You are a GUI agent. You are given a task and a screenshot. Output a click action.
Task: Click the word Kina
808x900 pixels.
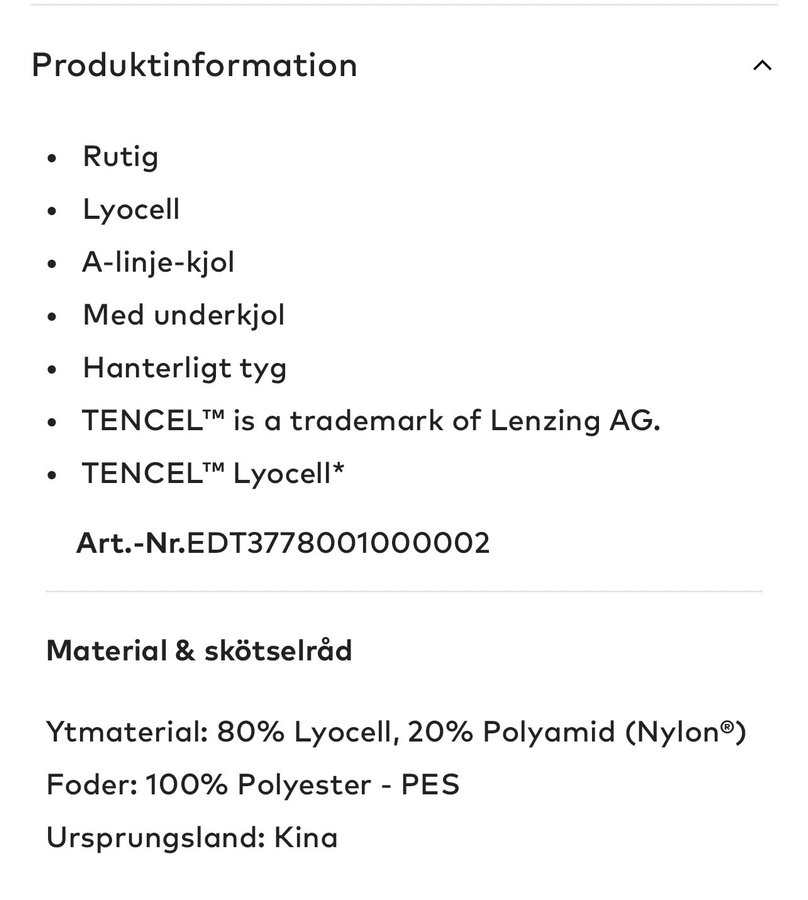coord(306,837)
